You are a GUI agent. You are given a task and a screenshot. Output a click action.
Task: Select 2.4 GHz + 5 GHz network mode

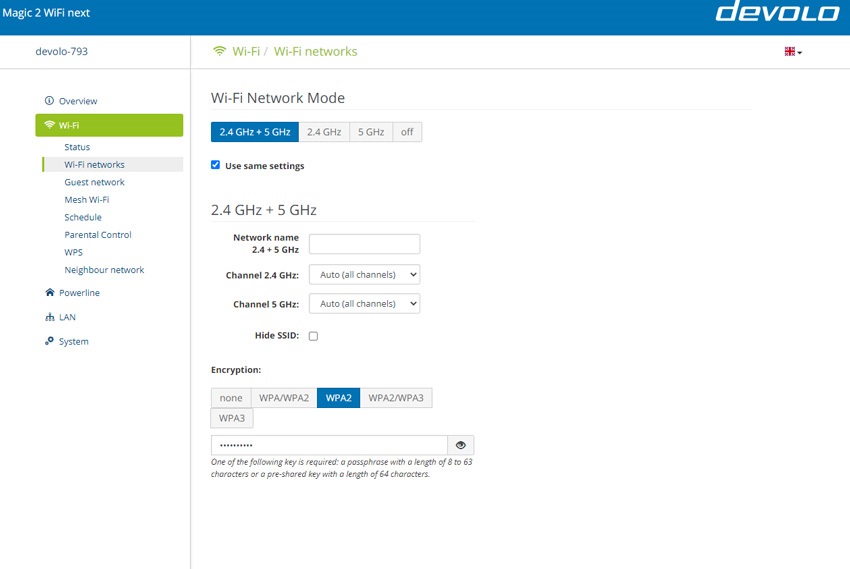pyautogui.click(x=255, y=132)
